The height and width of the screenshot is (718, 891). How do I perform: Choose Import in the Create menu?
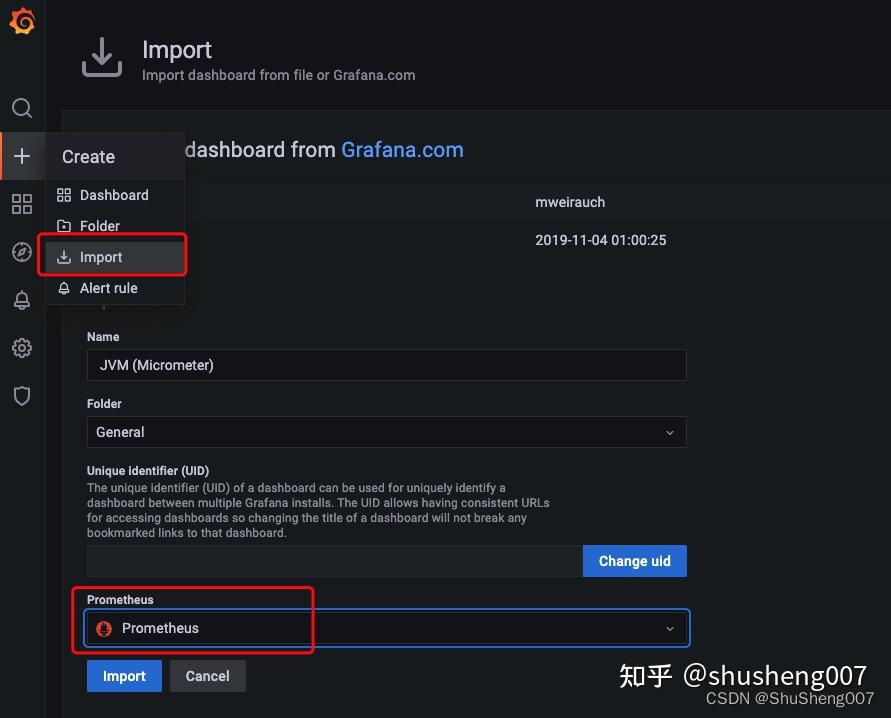[103, 257]
